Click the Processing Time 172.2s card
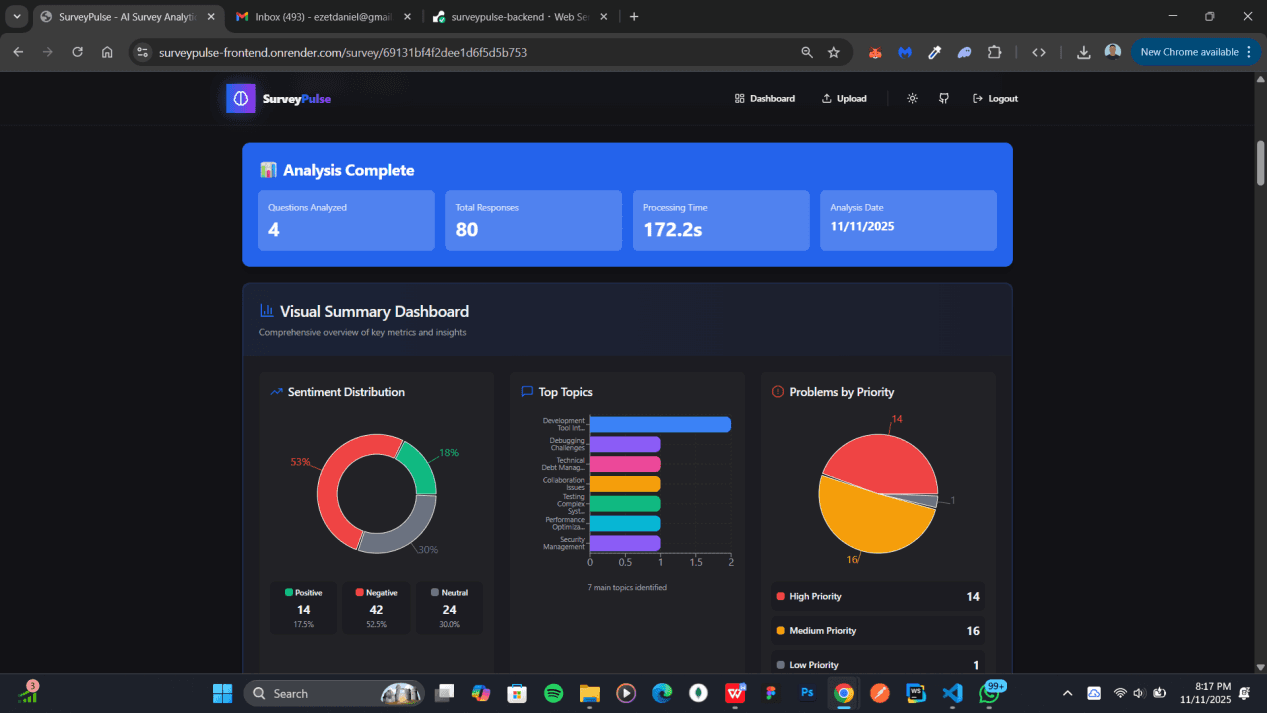The height and width of the screenshot is (713, 1267). pos(721,220)
